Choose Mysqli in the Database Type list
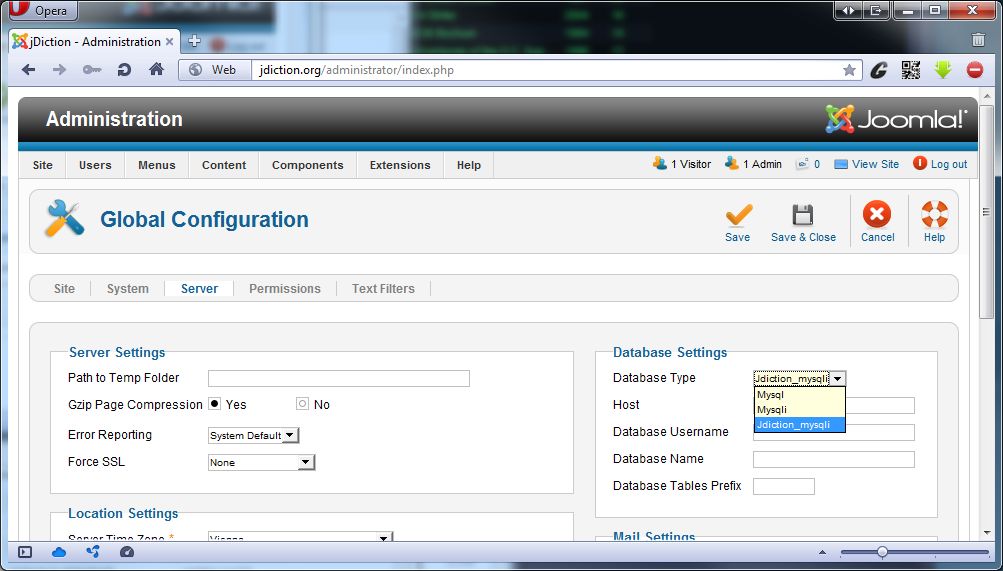This screenshot has height=571, width=1003. pyautogui.click(x=771, y=409)
